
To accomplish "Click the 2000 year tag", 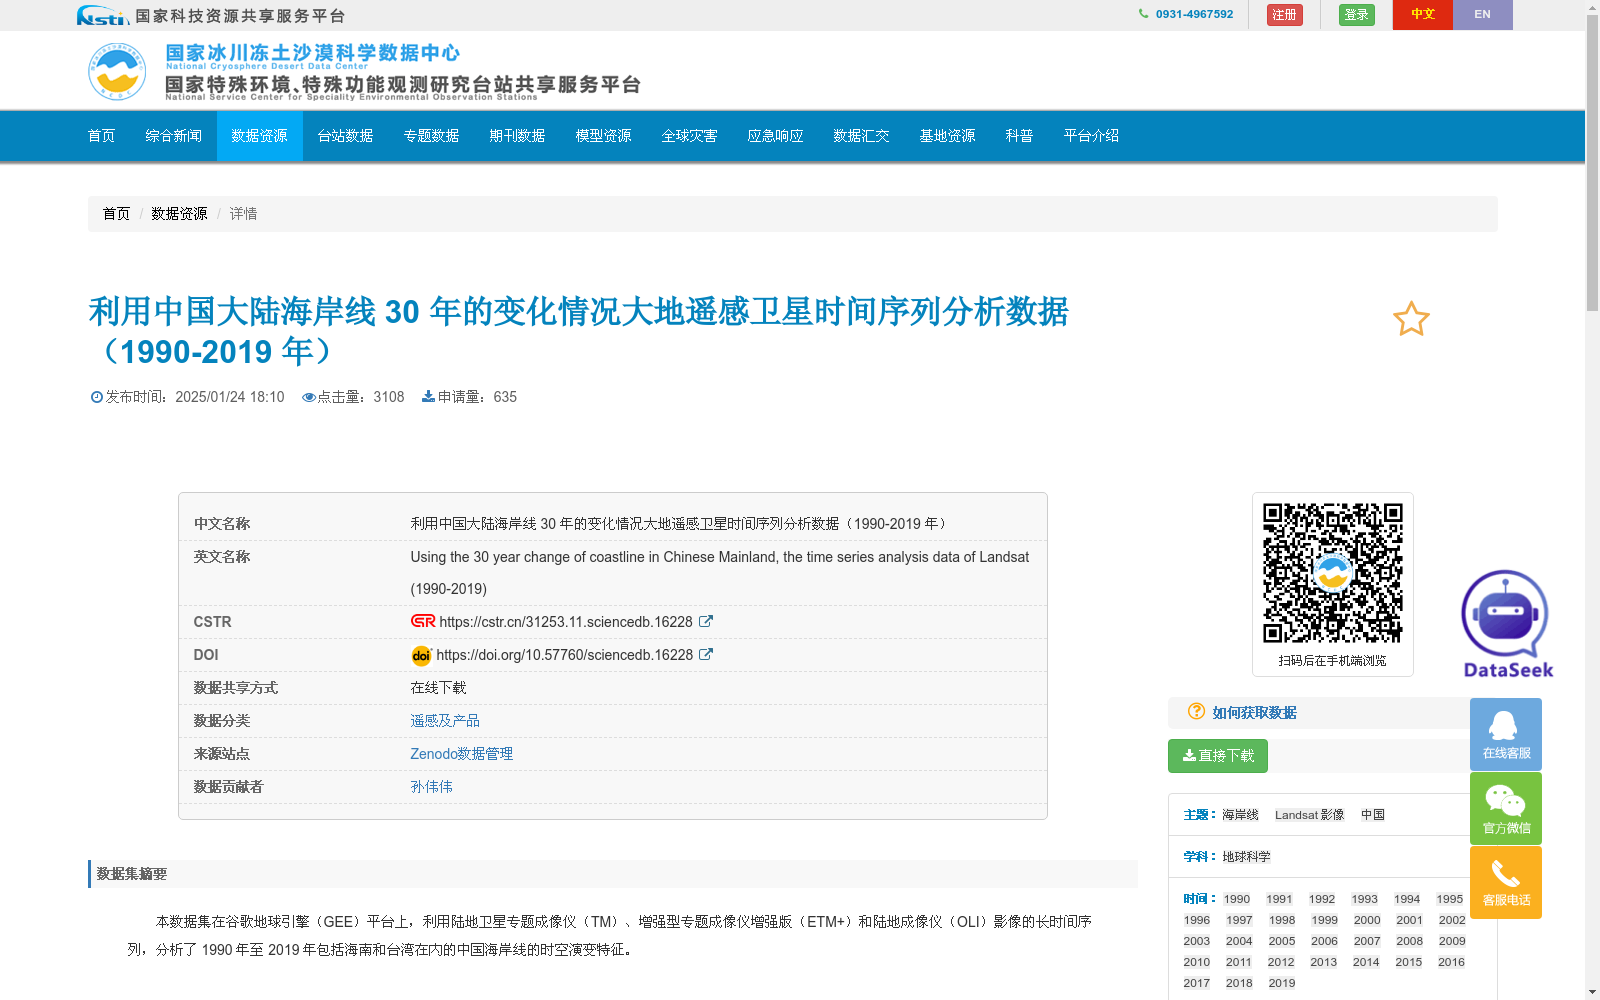I will pyautogui.click(x=1367, y=920).
